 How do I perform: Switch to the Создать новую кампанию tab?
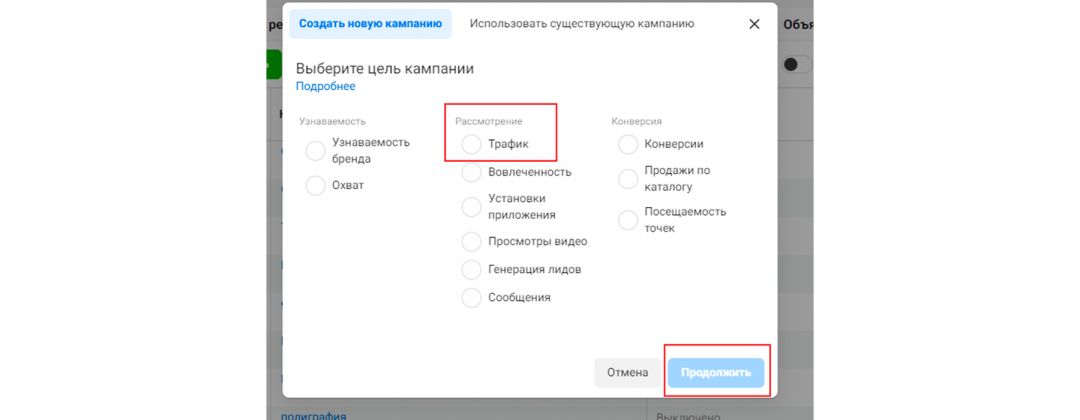coord(370,24)
